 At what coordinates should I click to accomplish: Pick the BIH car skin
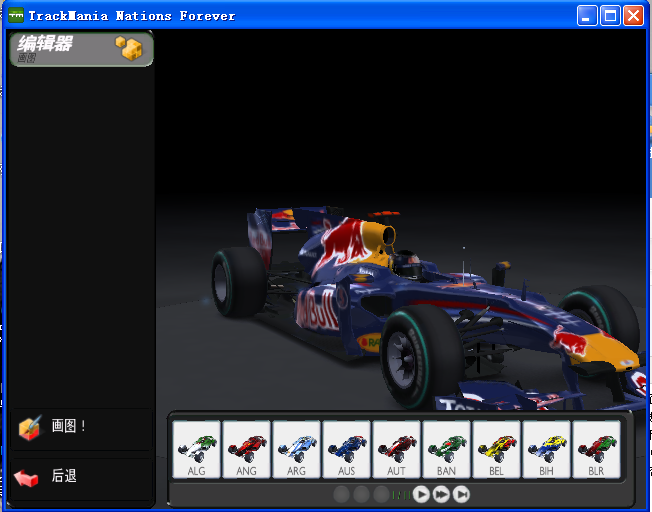(546, 449)
